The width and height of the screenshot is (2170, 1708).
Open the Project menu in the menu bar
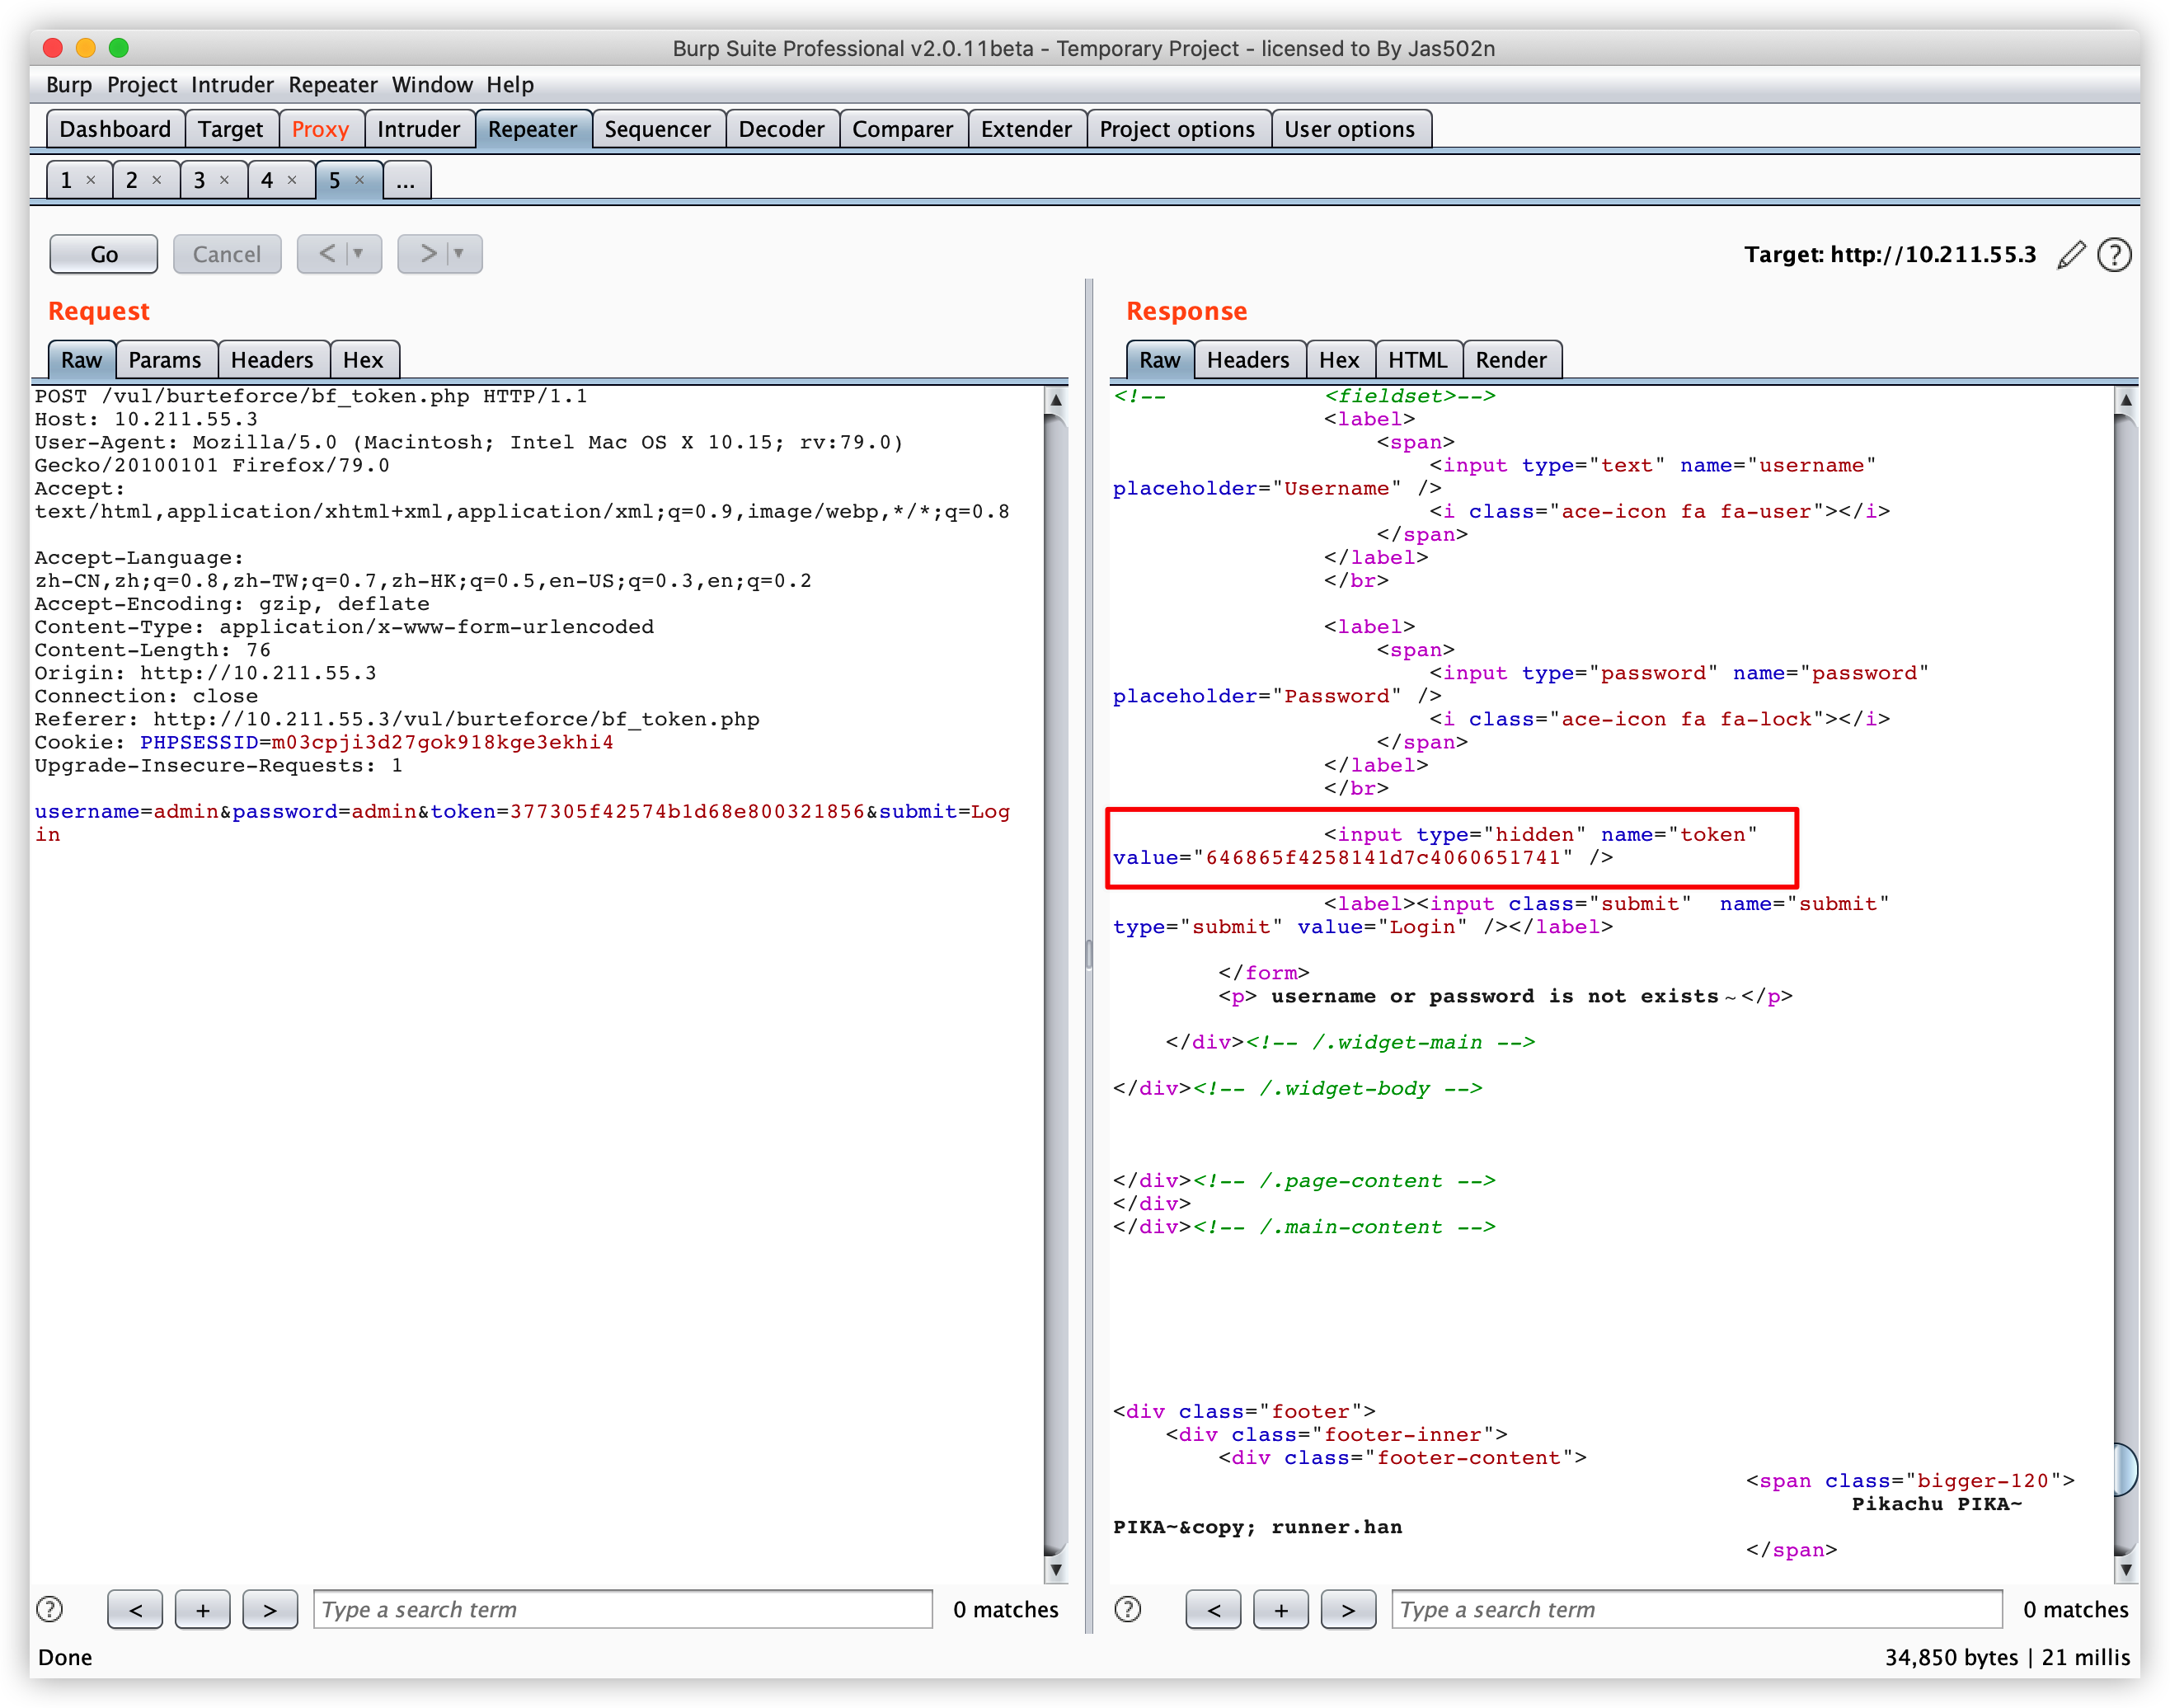[x=141, y=85]
